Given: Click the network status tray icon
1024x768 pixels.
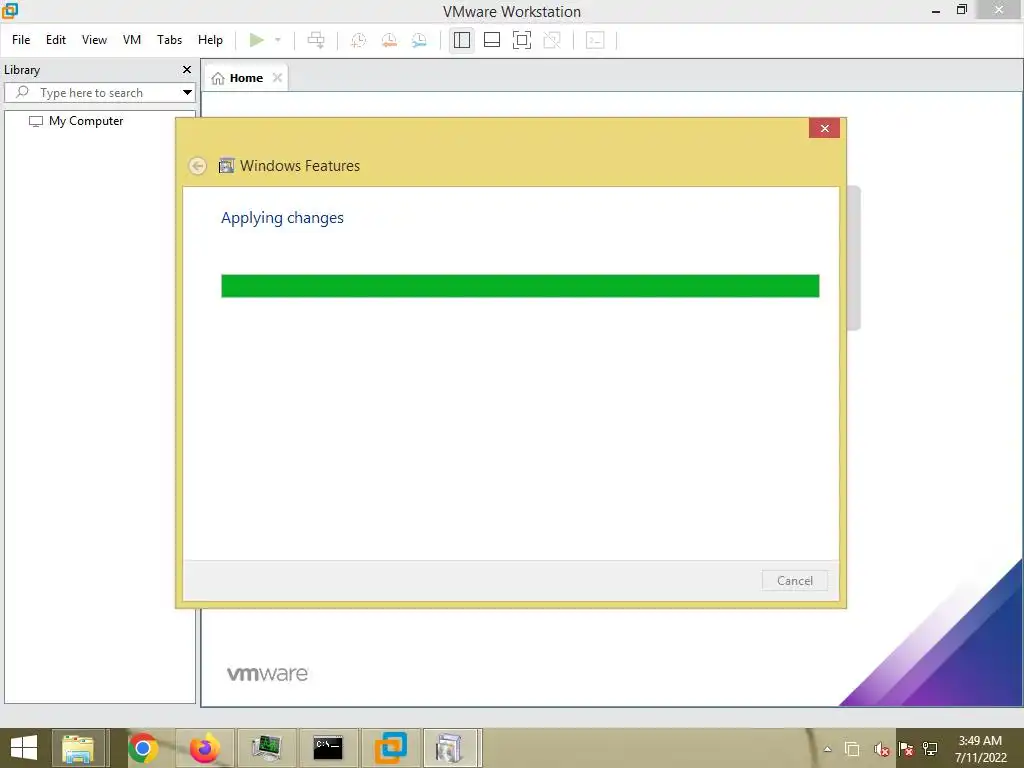Looking at the screenshot, I should (x=930, y=749).
